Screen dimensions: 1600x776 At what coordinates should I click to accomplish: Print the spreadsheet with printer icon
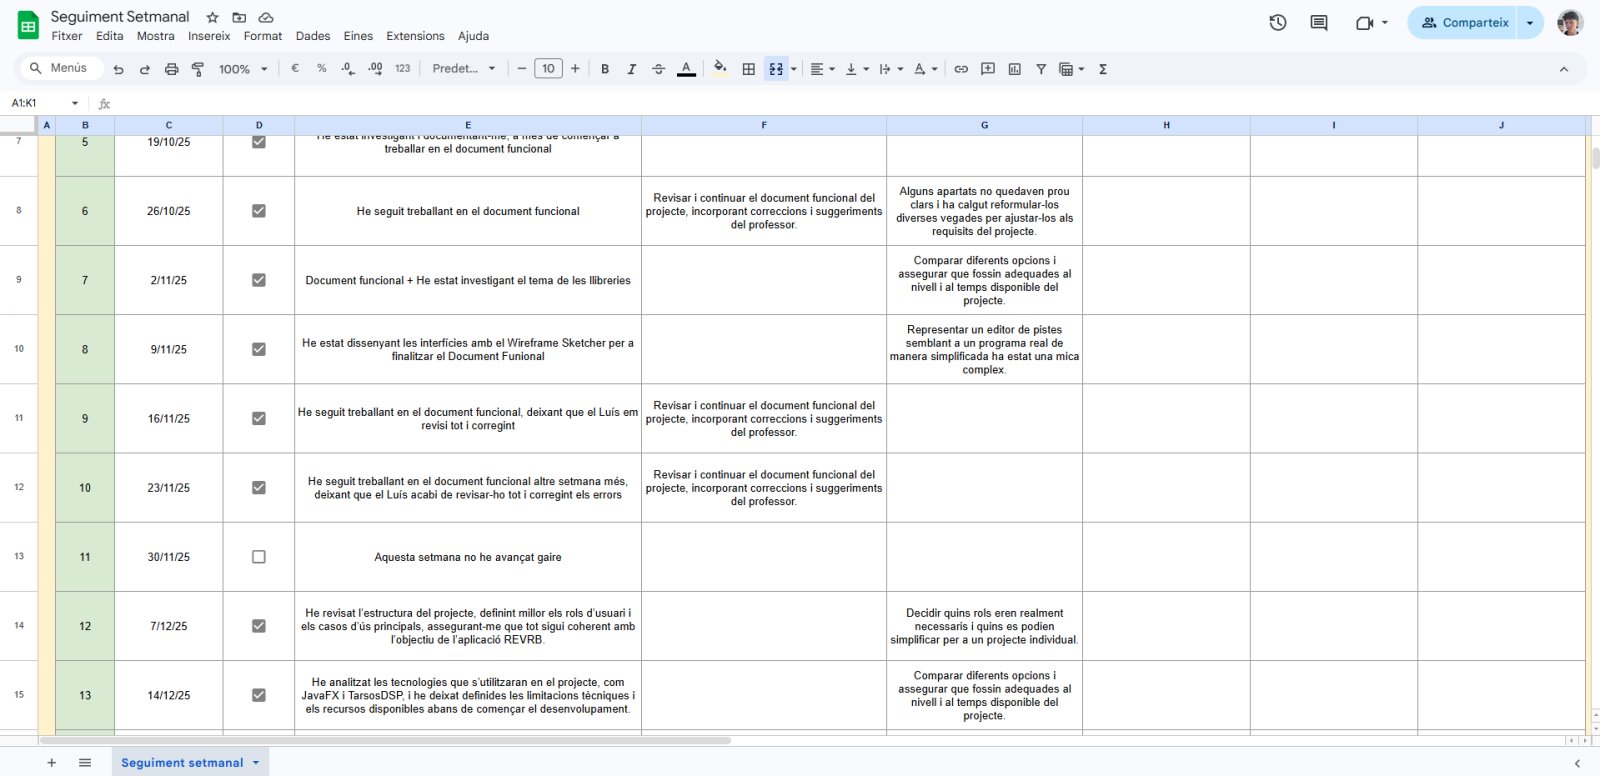coord(171,69)
